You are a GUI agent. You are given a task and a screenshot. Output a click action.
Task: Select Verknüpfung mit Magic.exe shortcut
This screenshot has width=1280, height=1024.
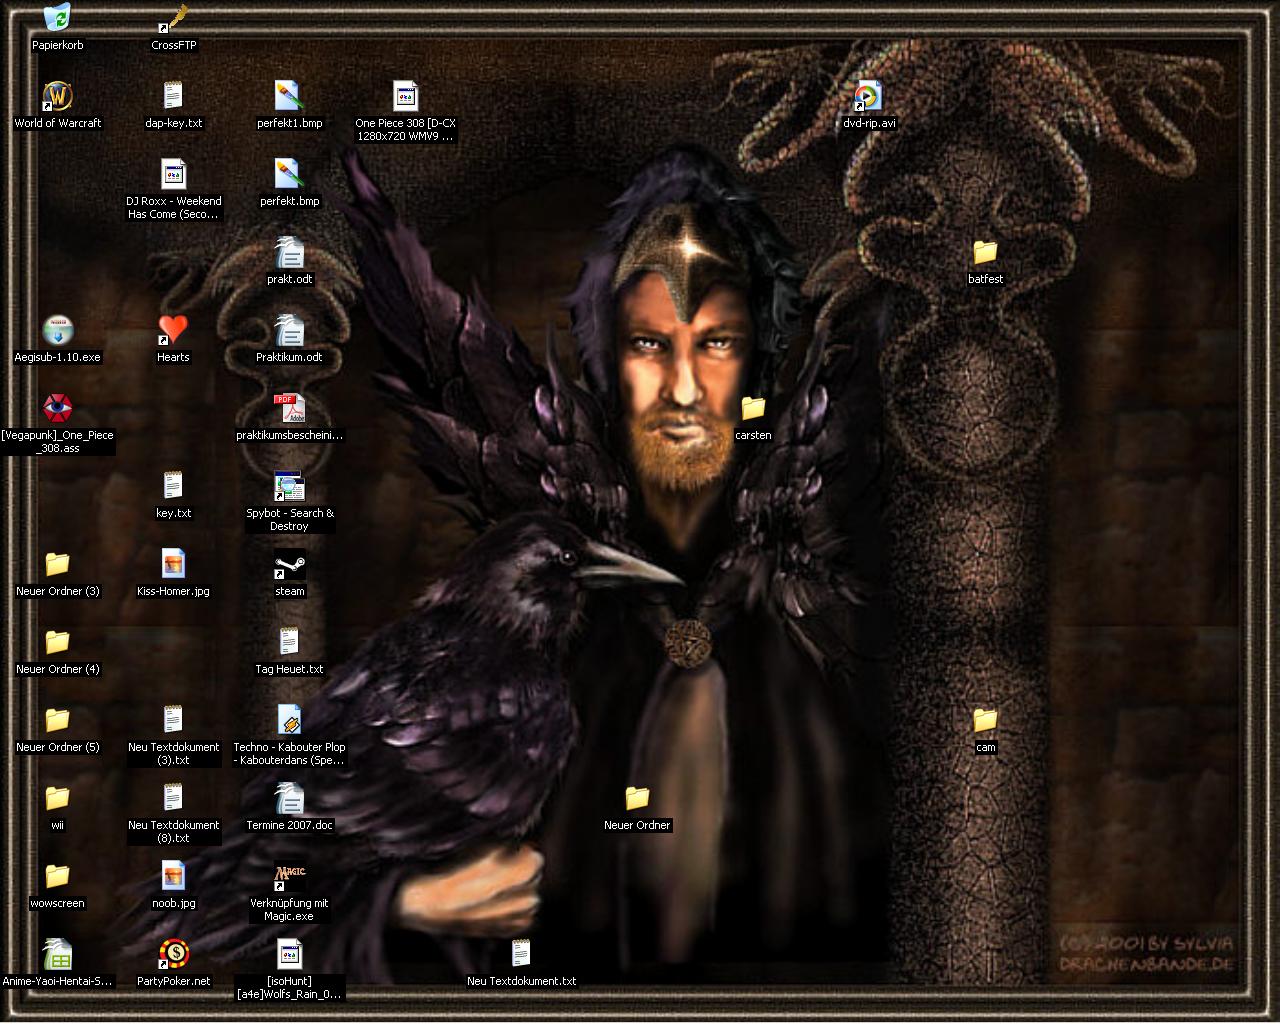tap(290, 877)
